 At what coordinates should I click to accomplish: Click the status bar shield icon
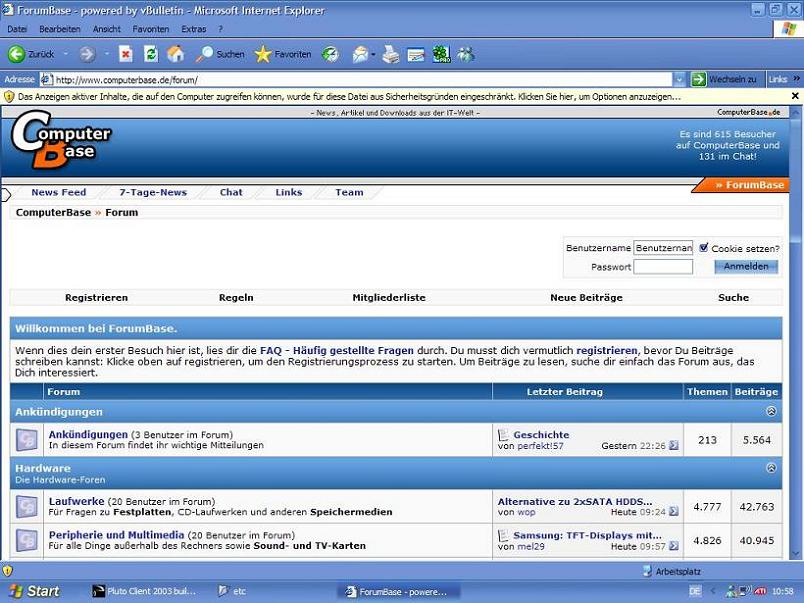coord(7,571)
